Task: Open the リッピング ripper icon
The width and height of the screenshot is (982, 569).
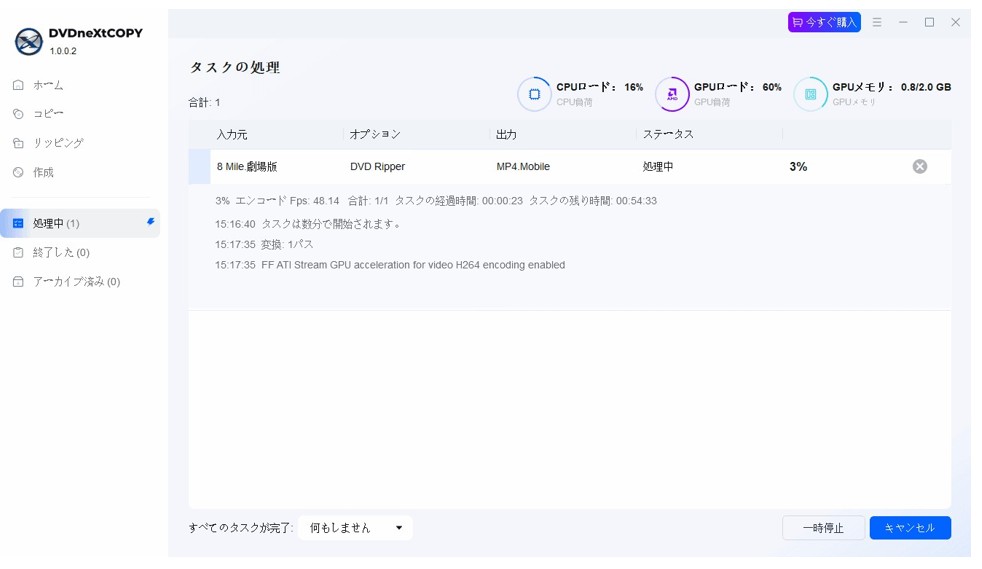Action: click(18, 143)
